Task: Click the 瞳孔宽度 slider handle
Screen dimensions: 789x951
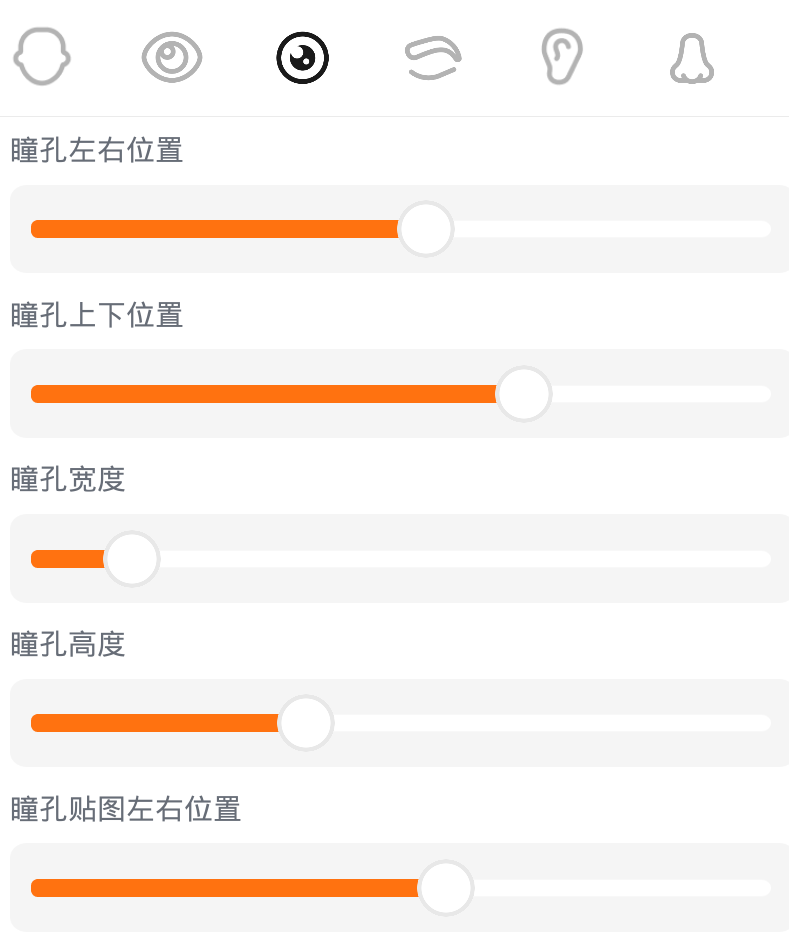Action: [x=132, y=559]
